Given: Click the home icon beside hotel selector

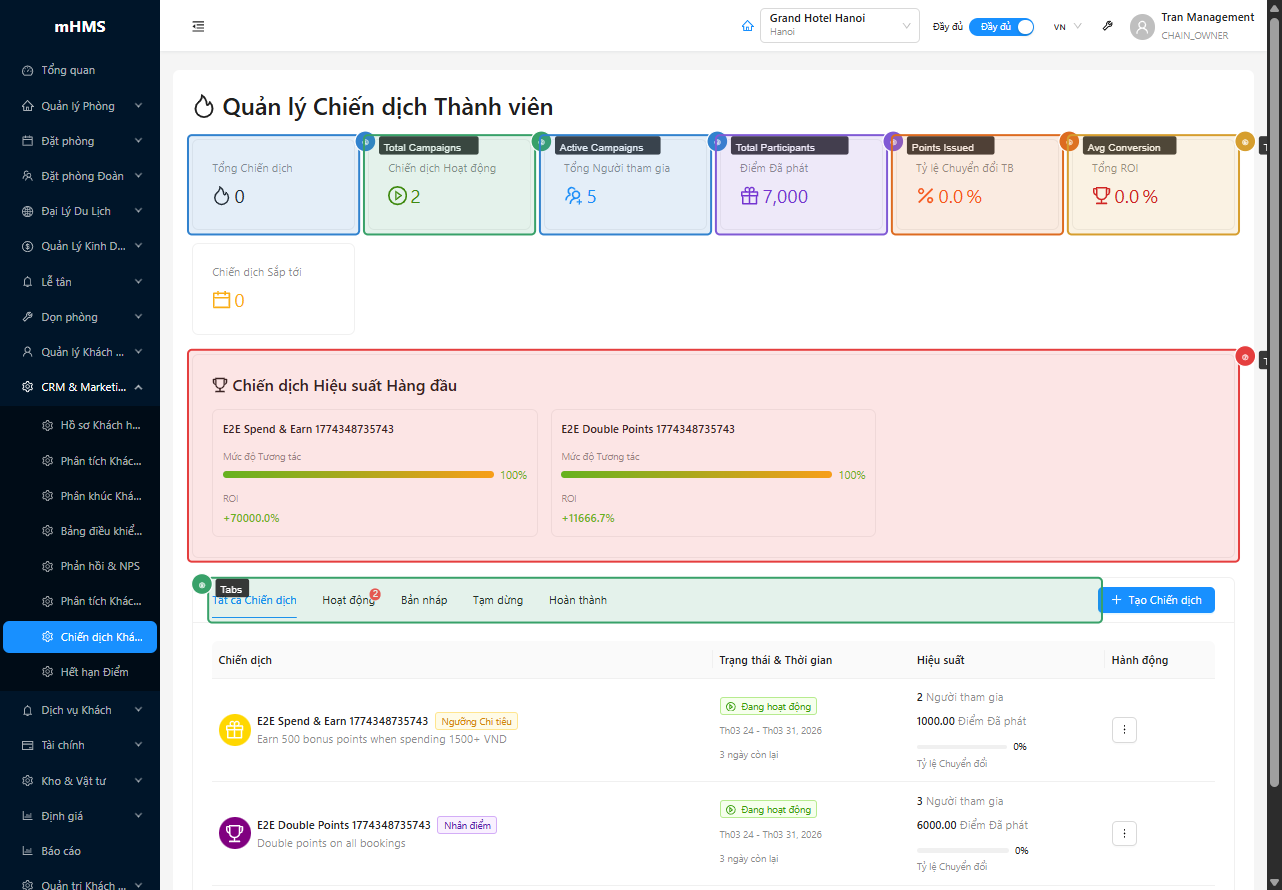Looking at the screenshot, I should click(x=747, y=26).
